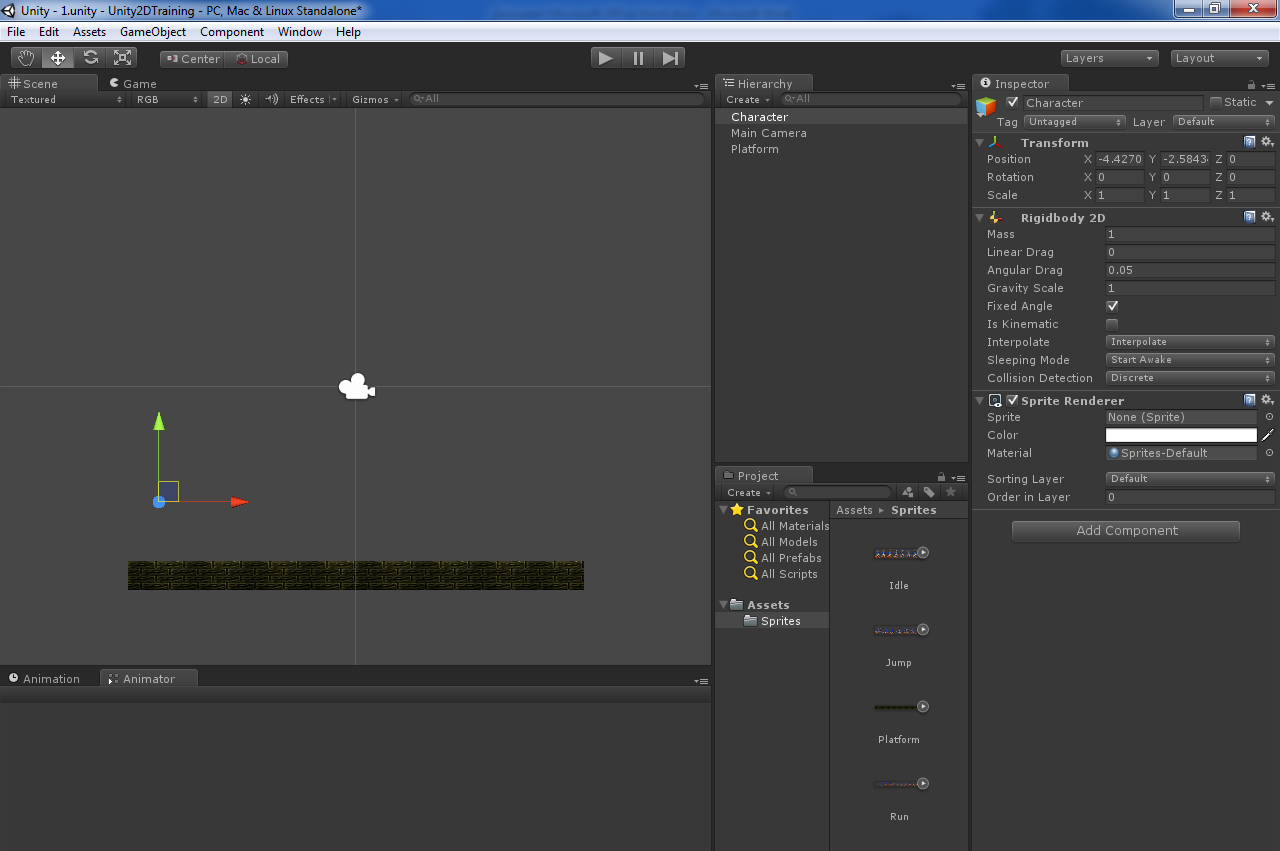Click Create button in Hierarchy panel
This screenshot has height=851, width=1280.
(x=748, y=99)
